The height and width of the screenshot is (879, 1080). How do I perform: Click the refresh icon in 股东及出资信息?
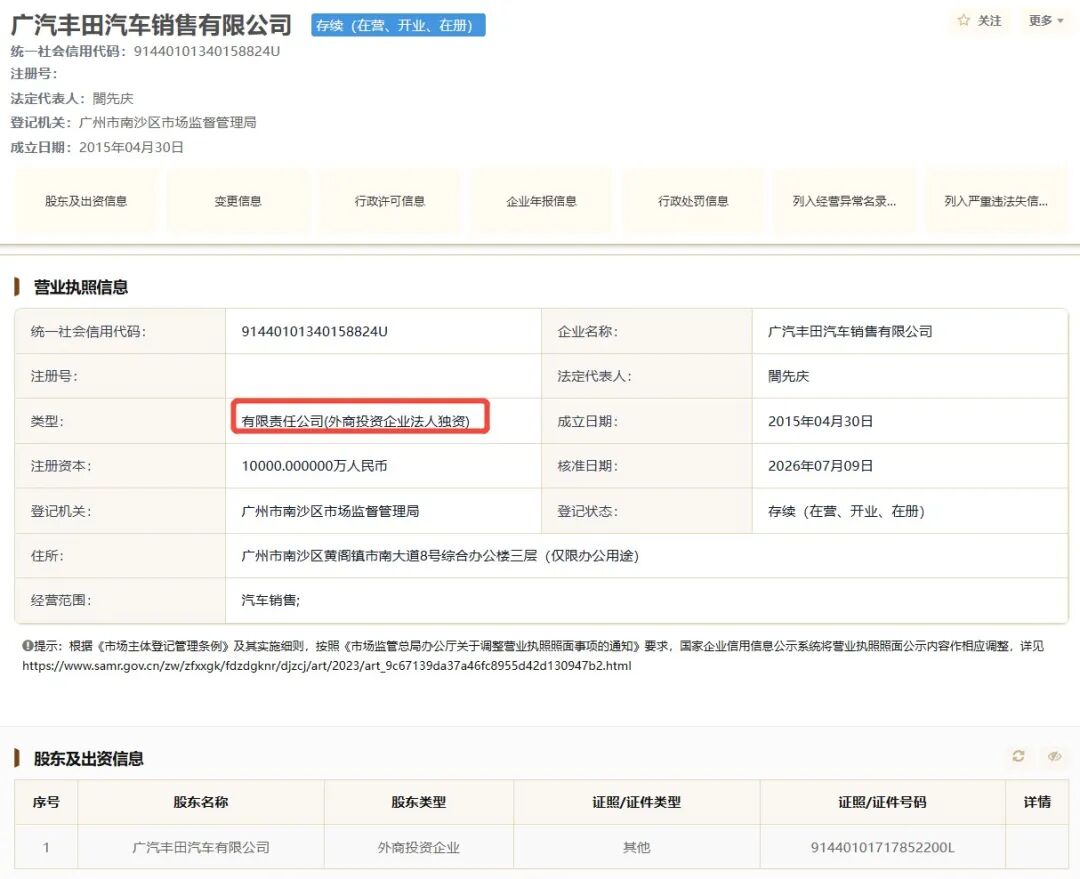pyautogui.click(x=1018, y=756)
